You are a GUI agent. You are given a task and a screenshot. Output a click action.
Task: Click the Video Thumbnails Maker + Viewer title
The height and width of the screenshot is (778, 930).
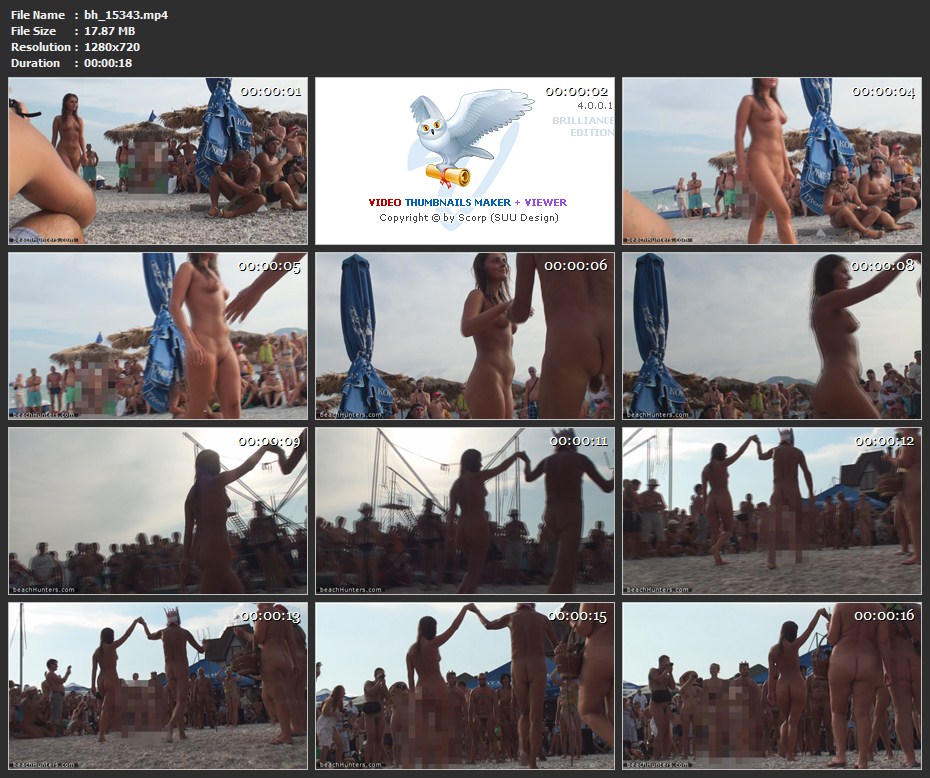[467, 202]
